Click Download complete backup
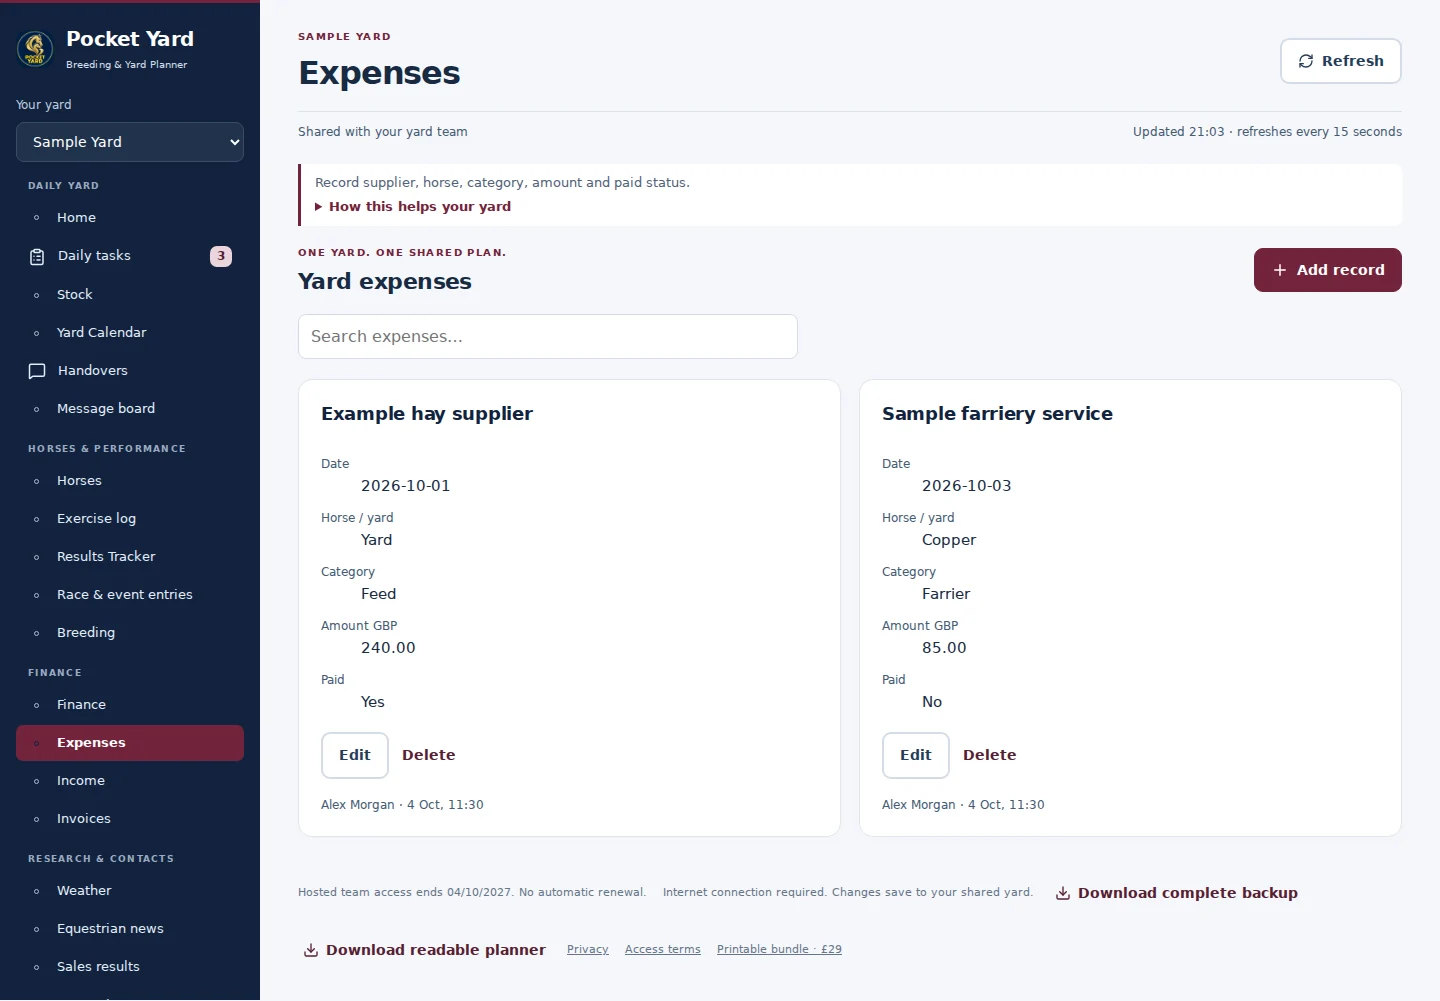 pyautogui.click(x=1177, y=893)
